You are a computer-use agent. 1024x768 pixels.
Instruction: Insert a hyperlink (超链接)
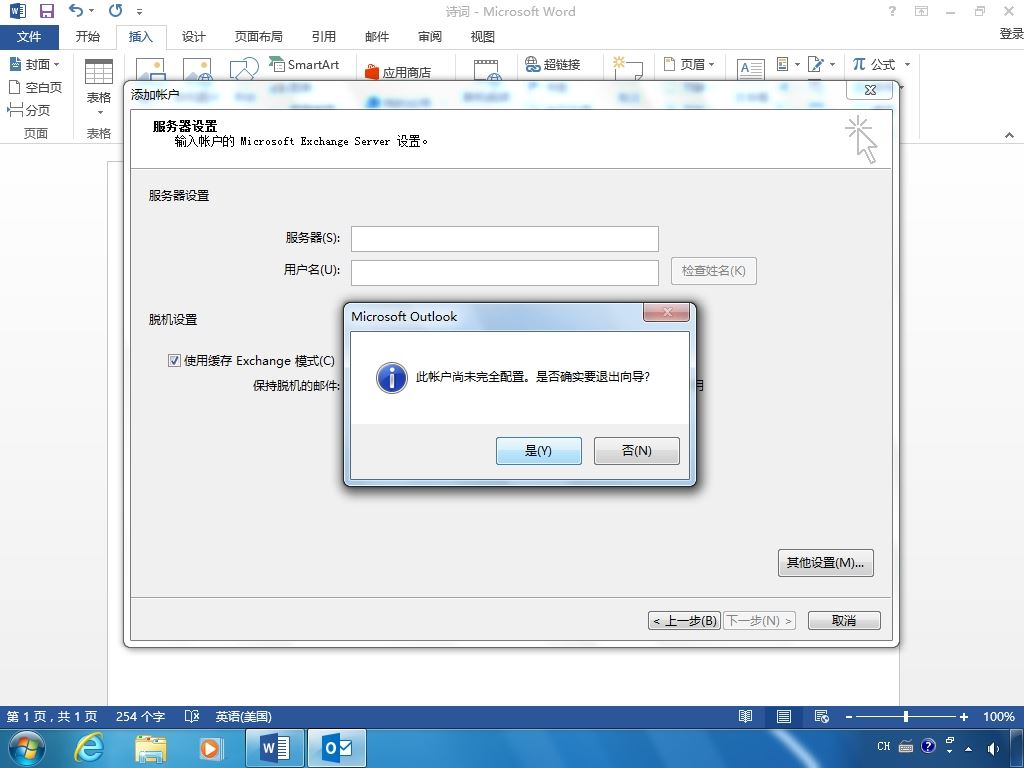coord(552,64)
